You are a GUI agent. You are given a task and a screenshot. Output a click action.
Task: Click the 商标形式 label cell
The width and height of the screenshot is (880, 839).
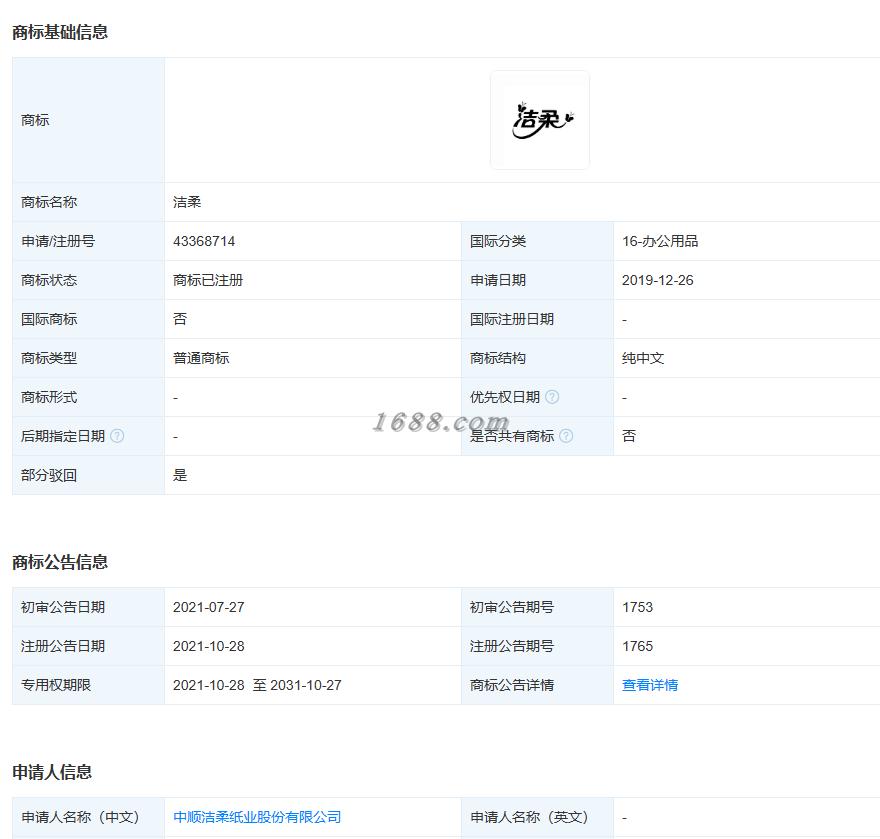88,397
